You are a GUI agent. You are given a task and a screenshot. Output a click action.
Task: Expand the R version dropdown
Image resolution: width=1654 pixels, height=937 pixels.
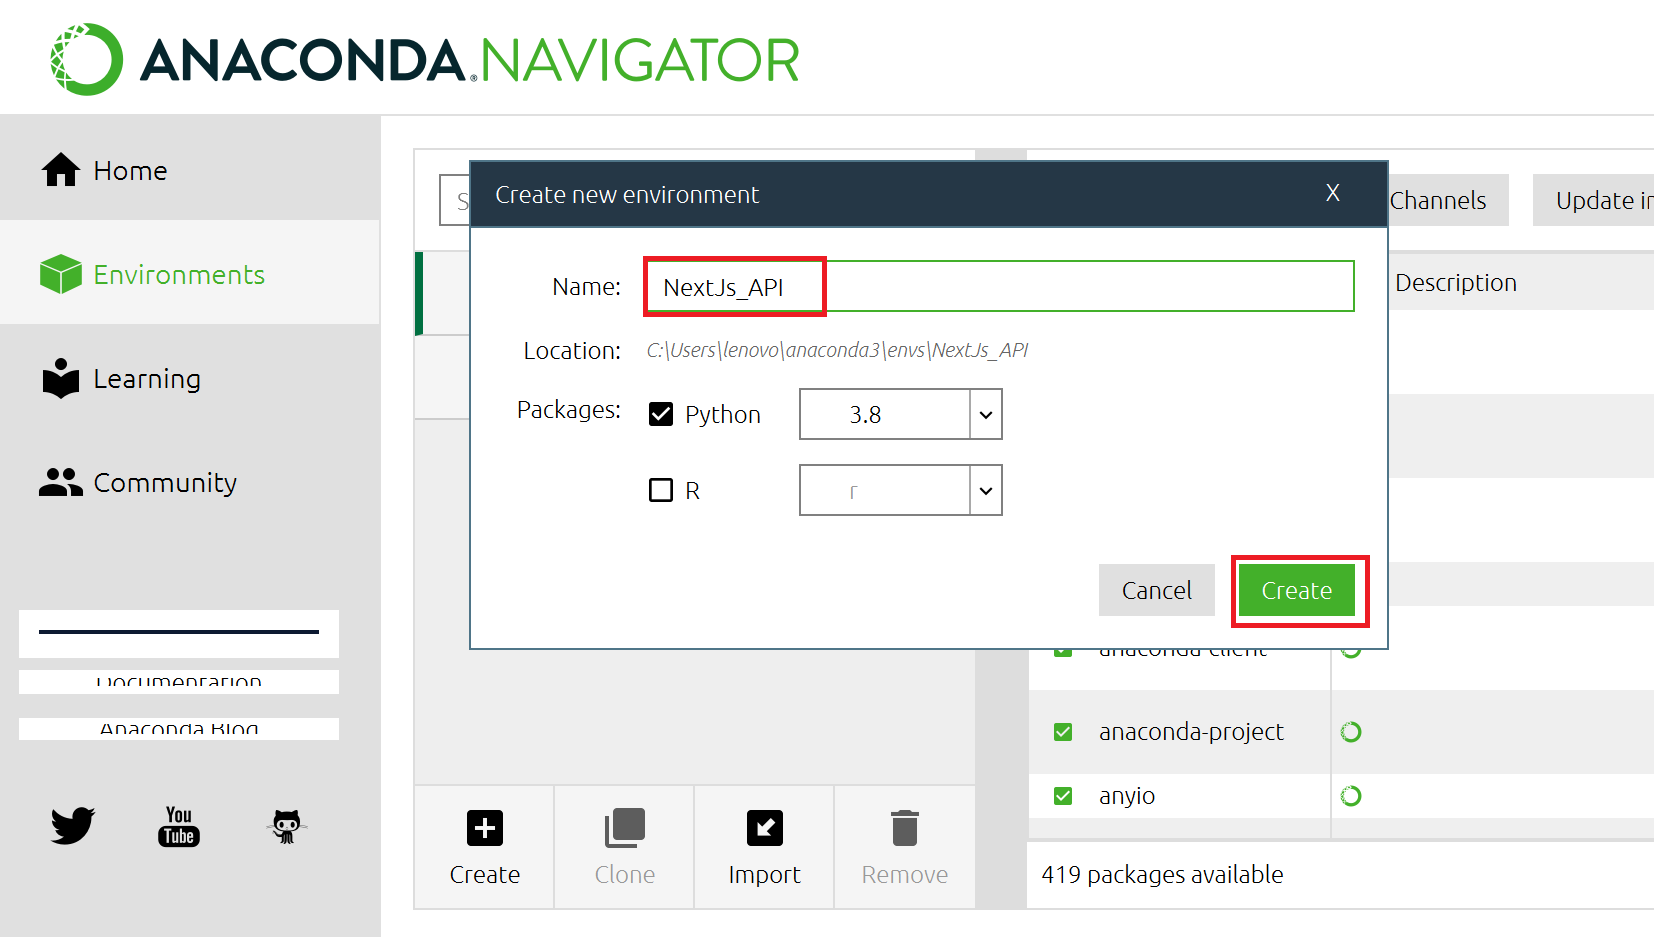tap(985, 490)
